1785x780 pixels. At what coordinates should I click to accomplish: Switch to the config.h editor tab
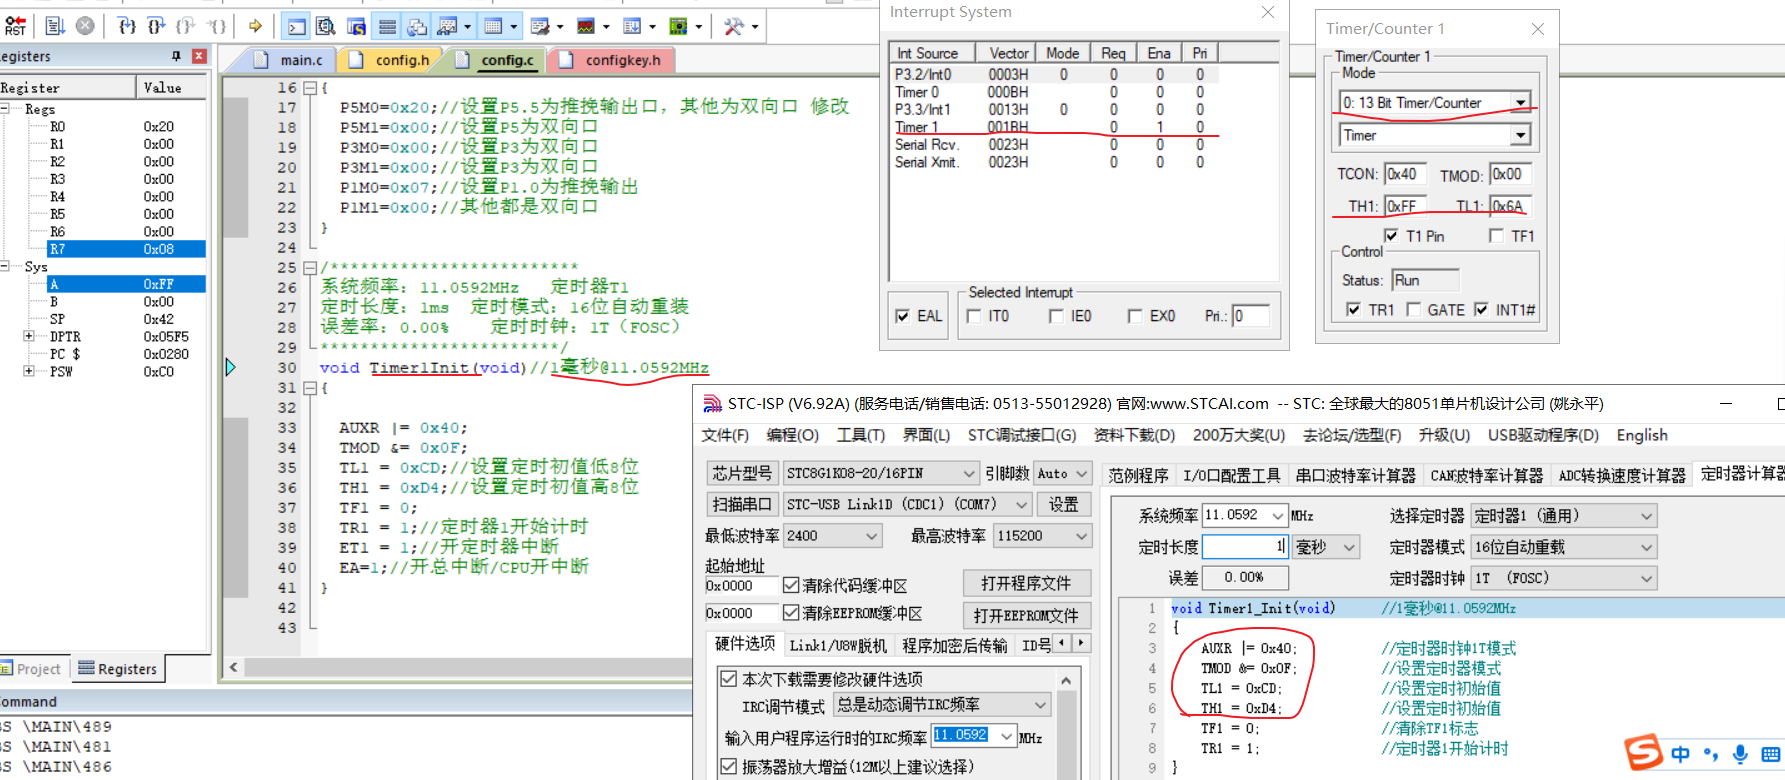tap(392, 60)
